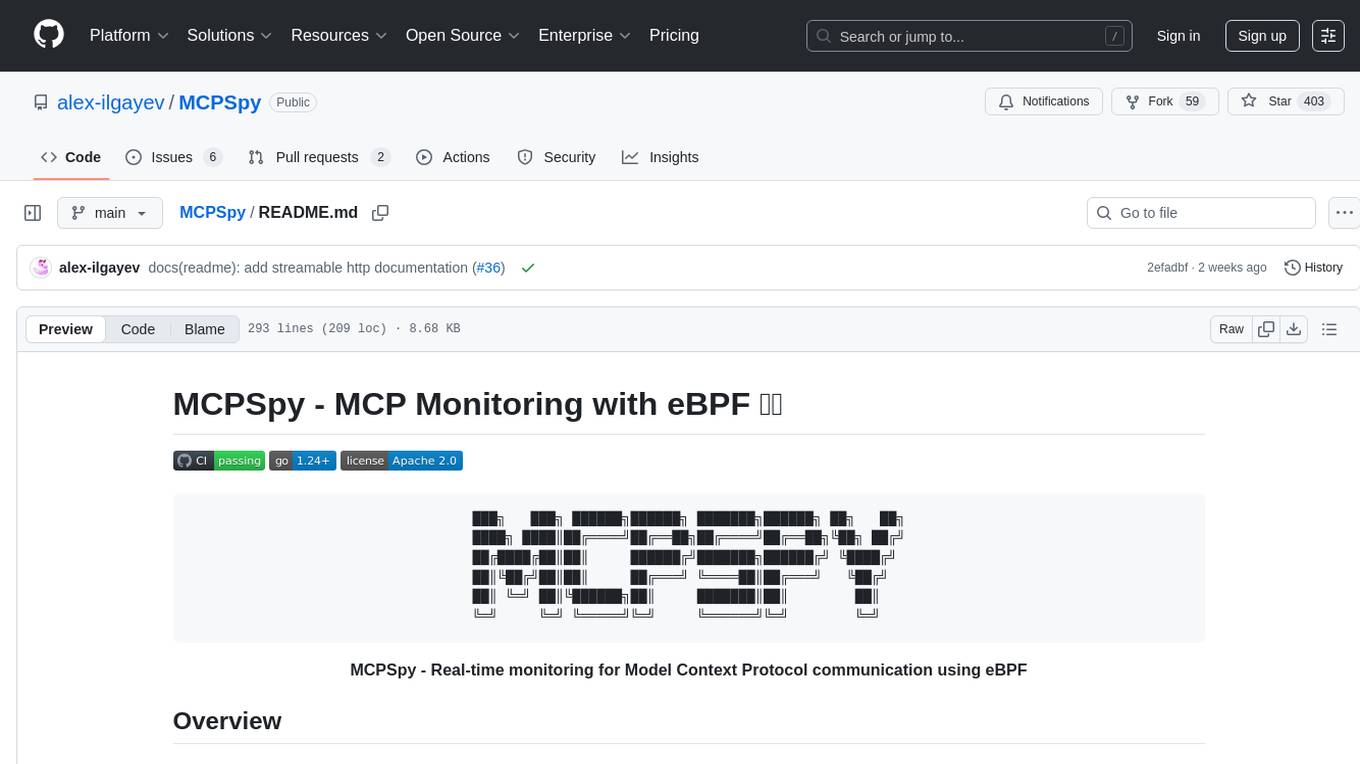Screen dimensions: 1360x764
Task: Expand the Open Source menu
Action: click(x=463, y=35)
